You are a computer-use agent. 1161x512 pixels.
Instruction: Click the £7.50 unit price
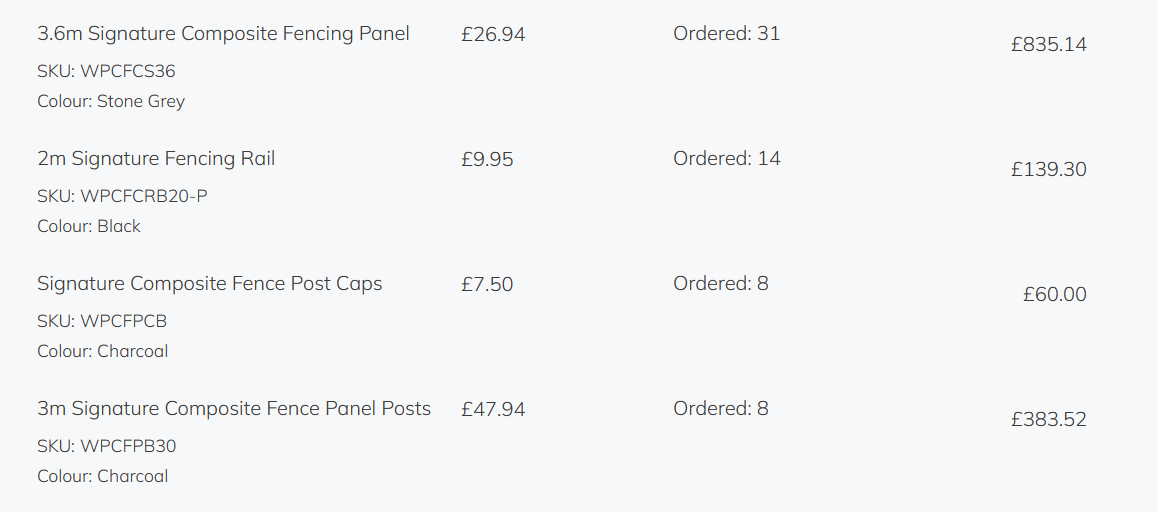point(487,285)
